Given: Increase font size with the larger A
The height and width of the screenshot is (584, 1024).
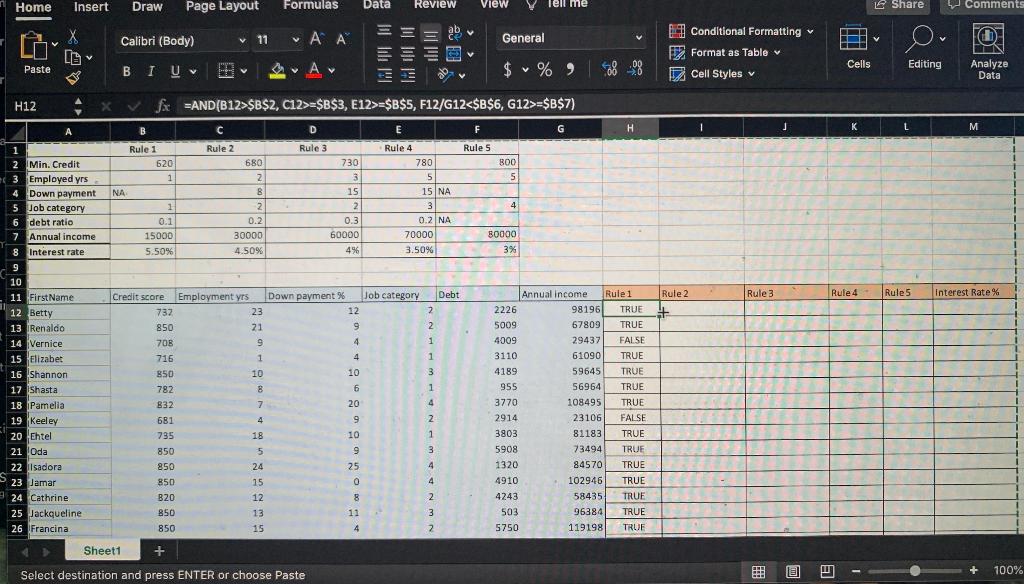Looking at the screenshot, I should 316,39.
